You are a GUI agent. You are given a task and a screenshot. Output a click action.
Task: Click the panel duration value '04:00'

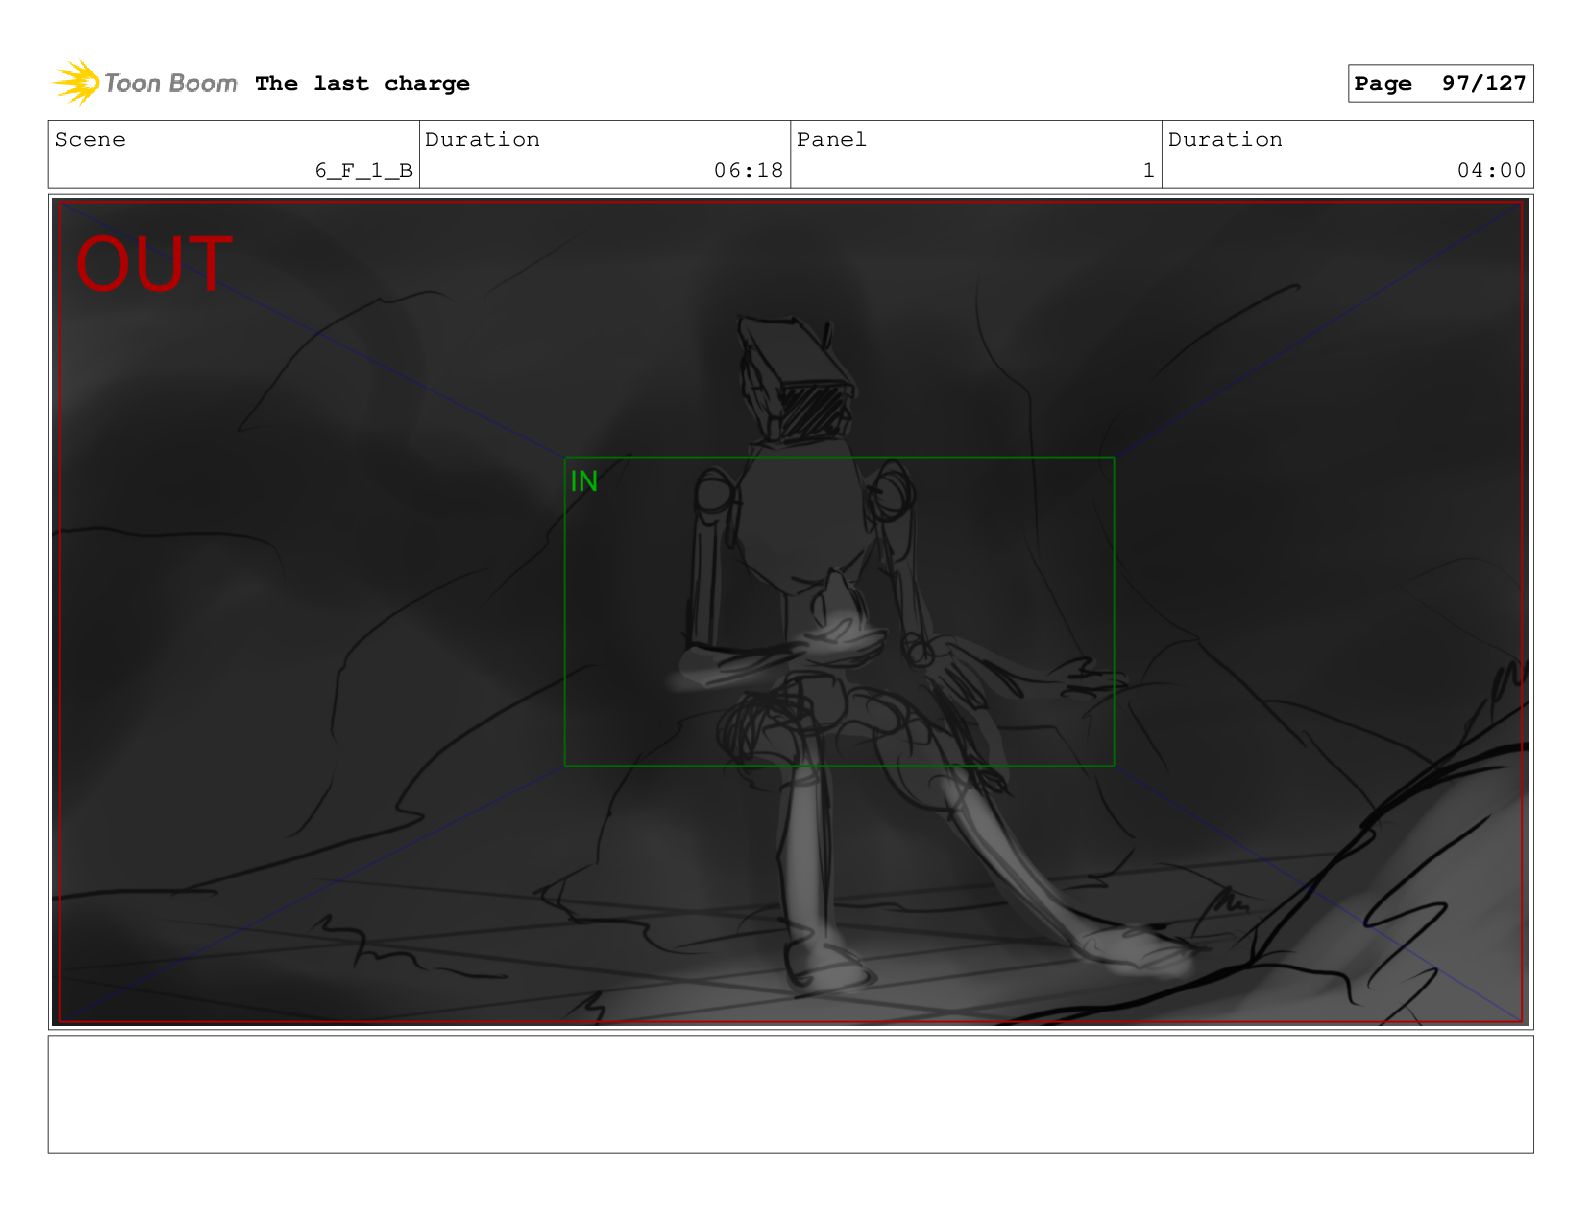click(1491, 171)
